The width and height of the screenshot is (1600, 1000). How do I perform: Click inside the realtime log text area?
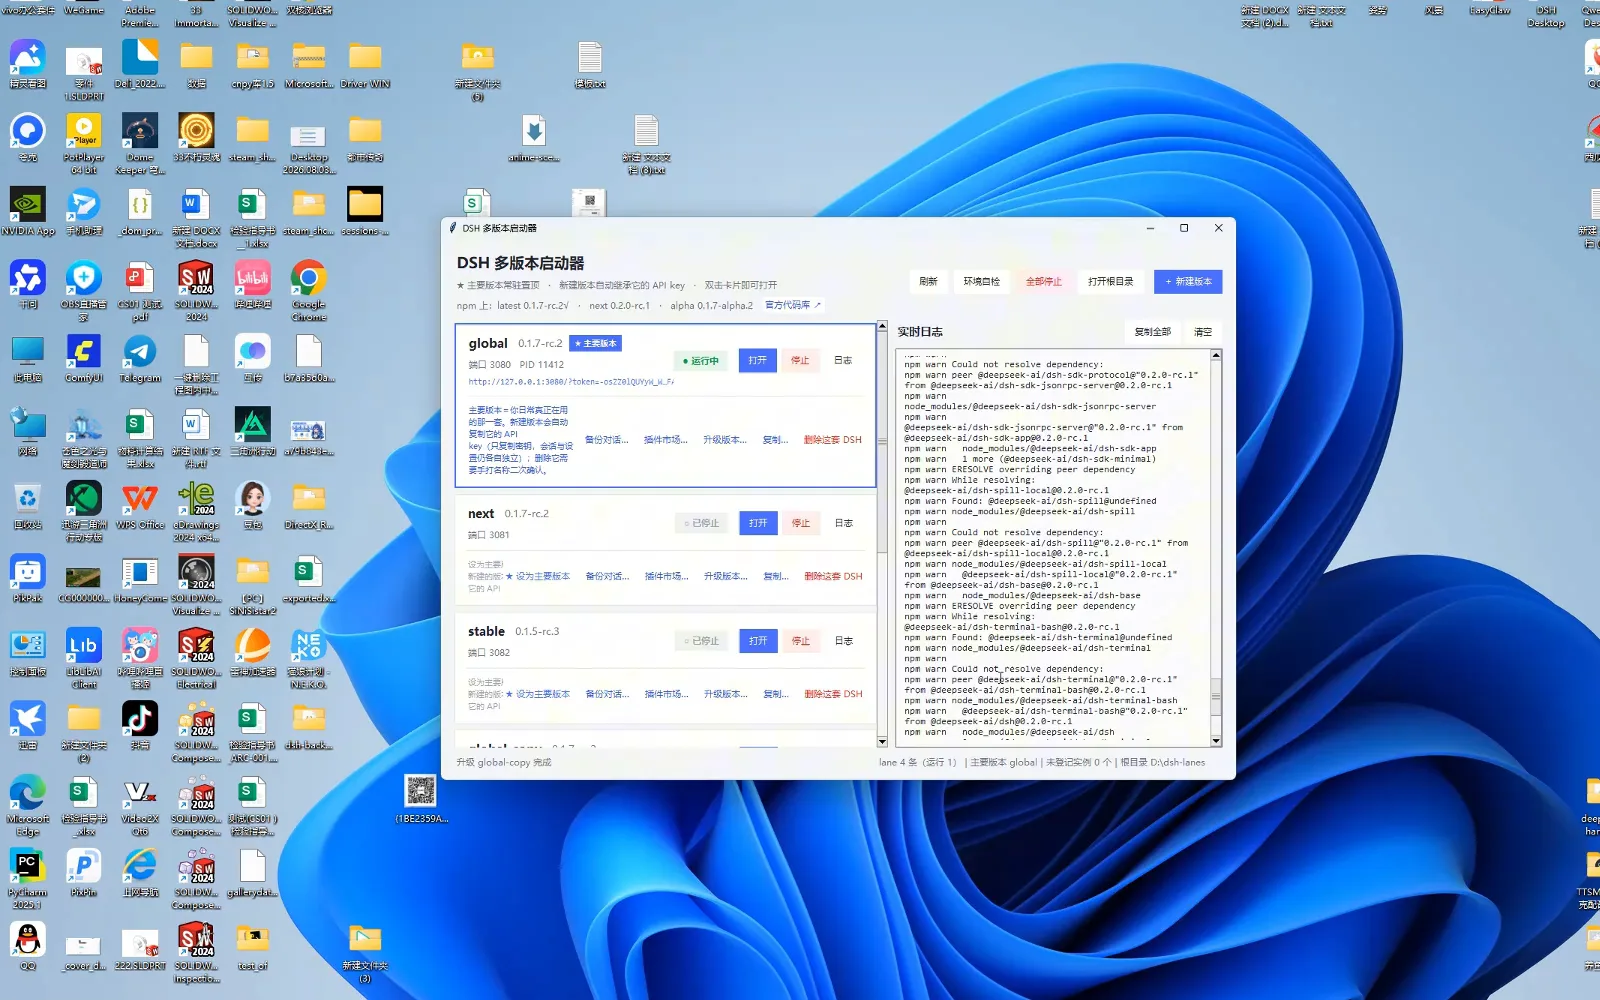(x=1053, y=548)
